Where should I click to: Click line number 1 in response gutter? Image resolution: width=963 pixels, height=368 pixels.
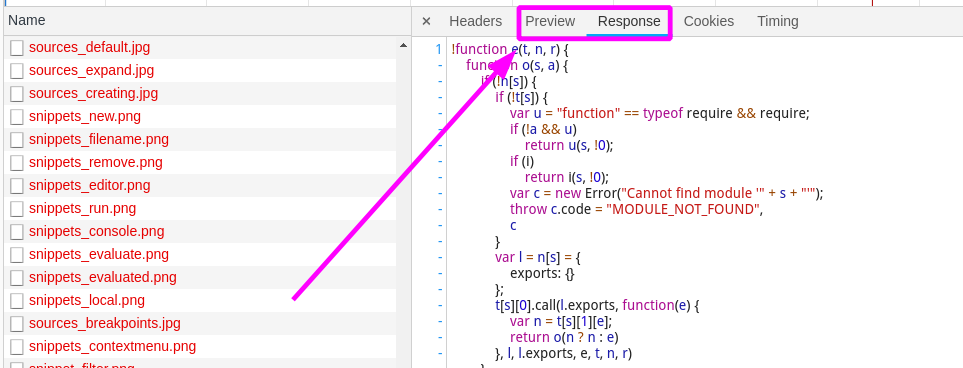439,49
